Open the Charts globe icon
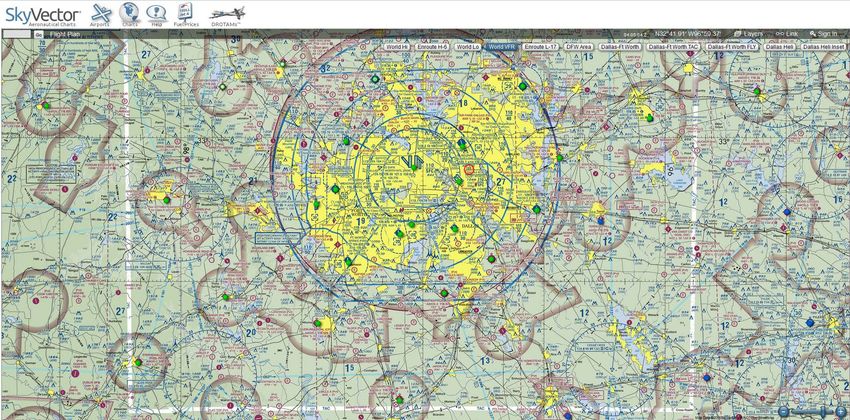The image size is (850, 420). pos(129,14)
